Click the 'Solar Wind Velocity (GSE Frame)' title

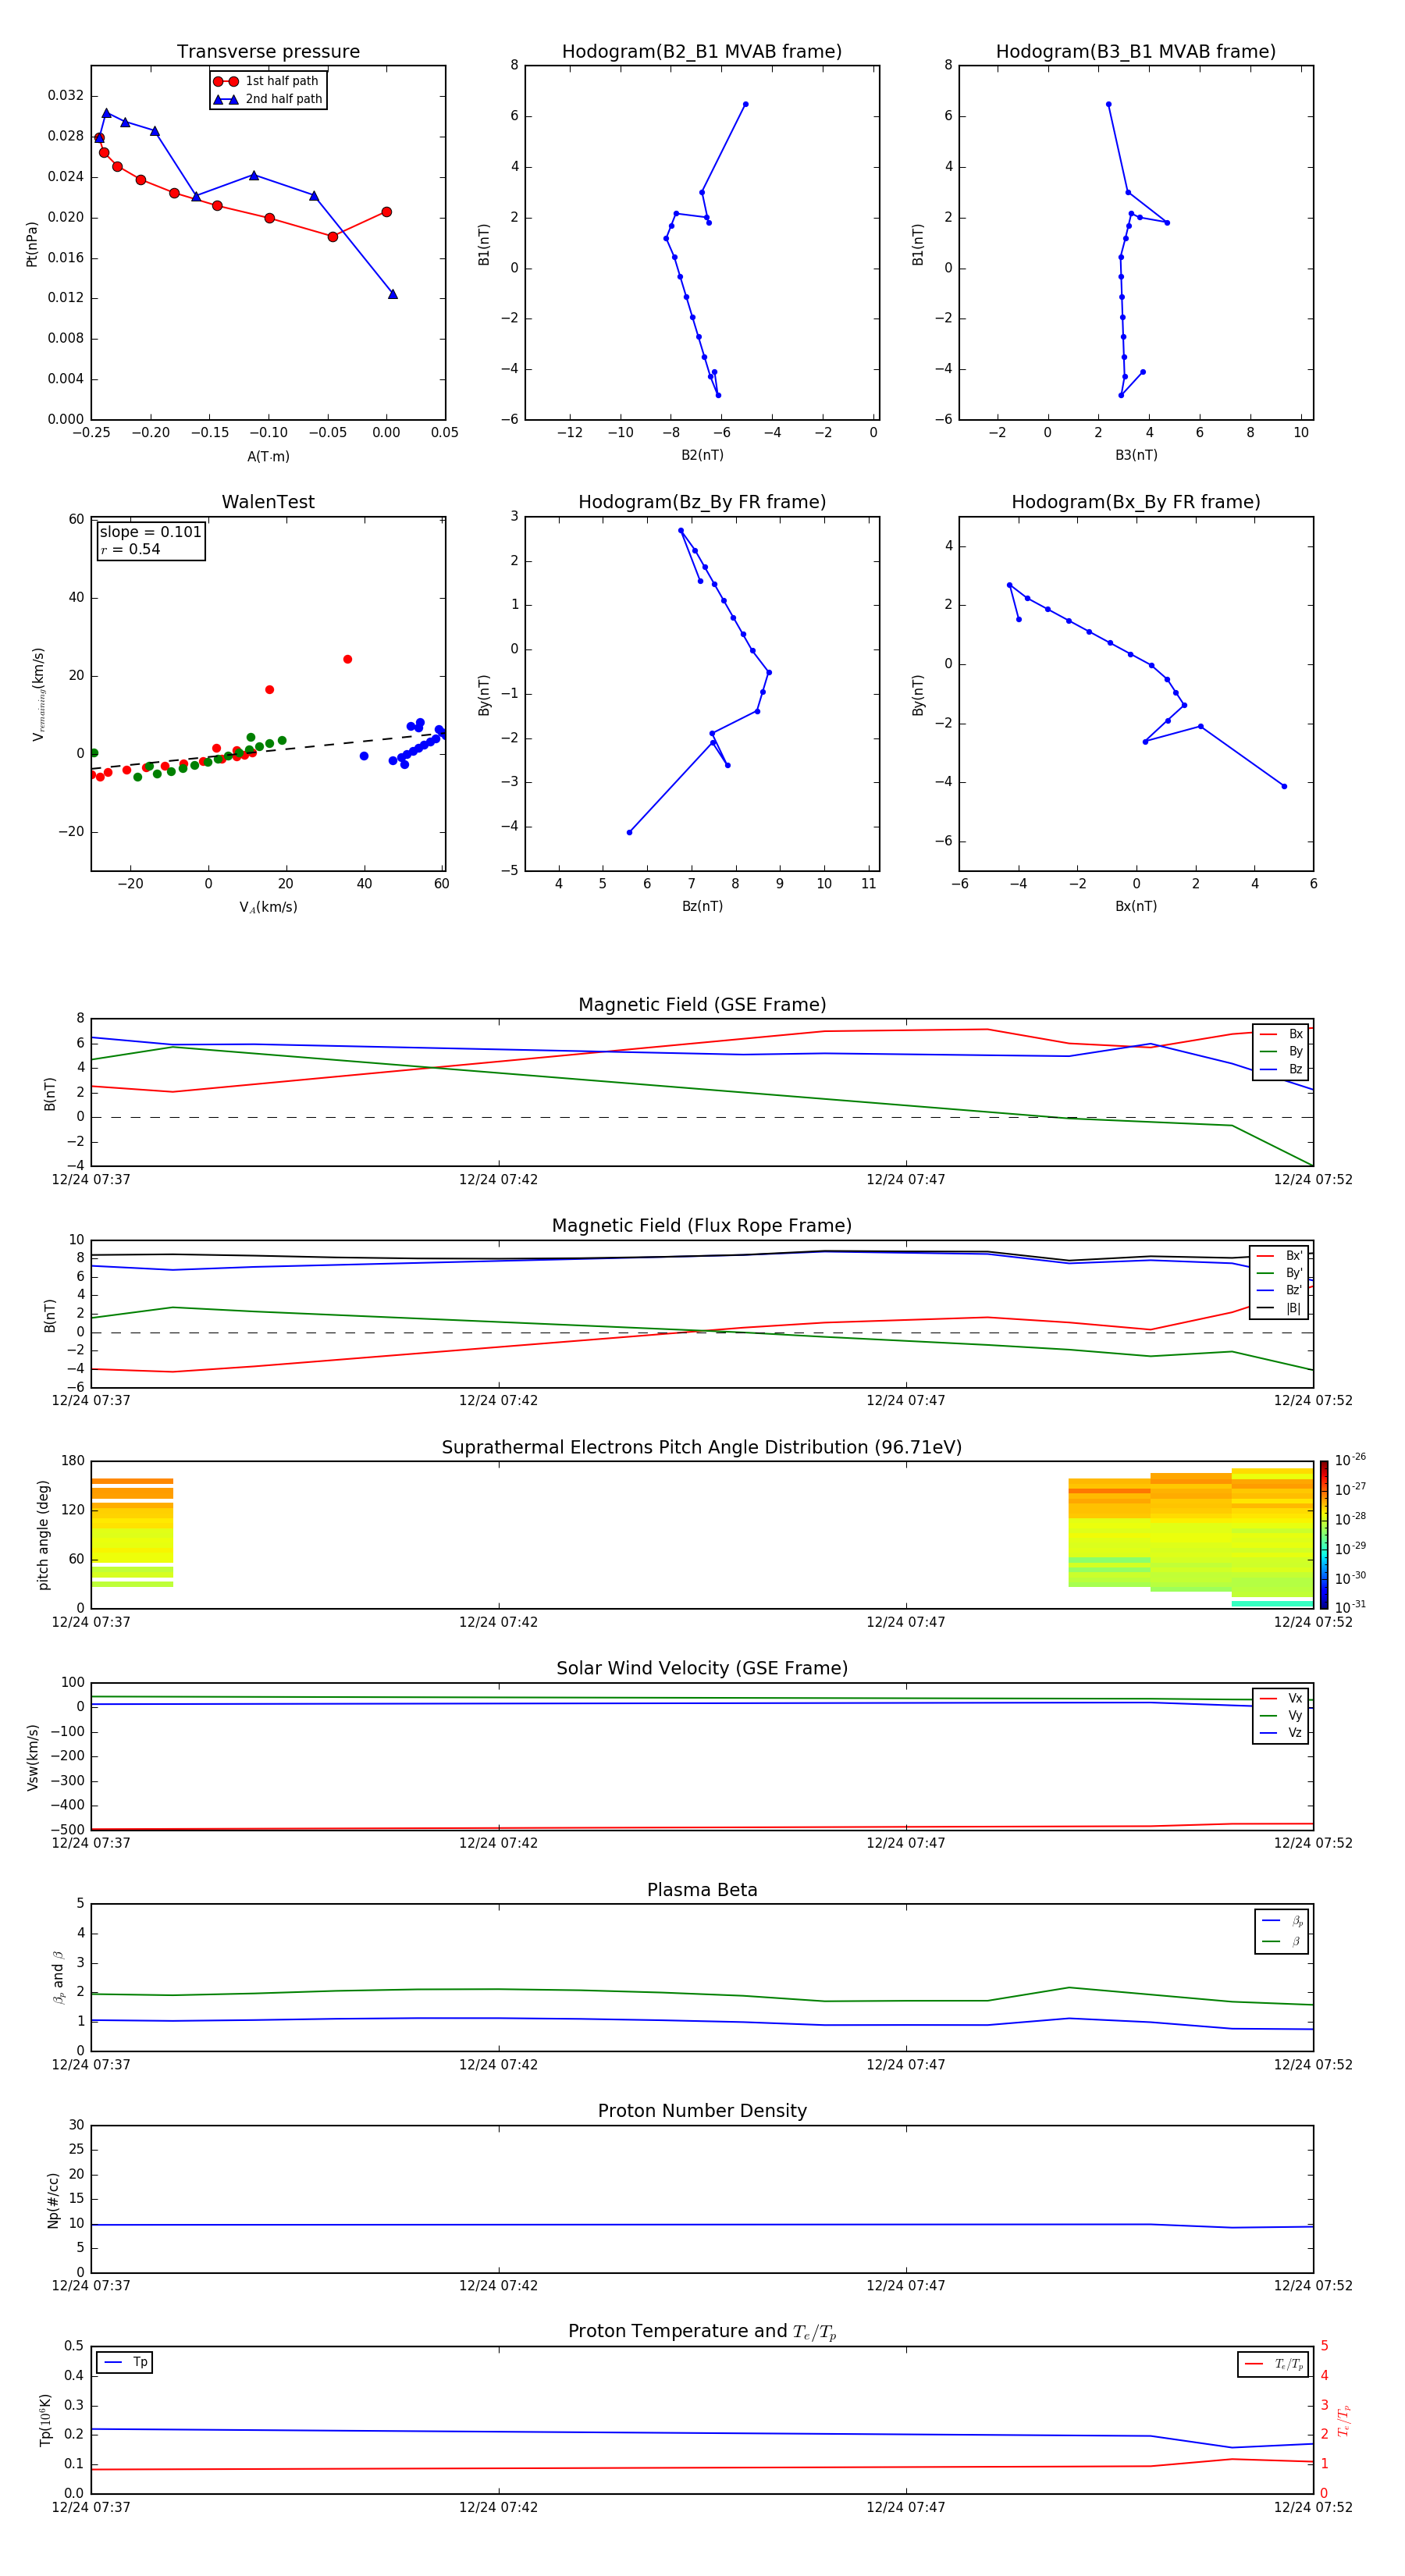pyautogui.click(x=702, y=1668)
